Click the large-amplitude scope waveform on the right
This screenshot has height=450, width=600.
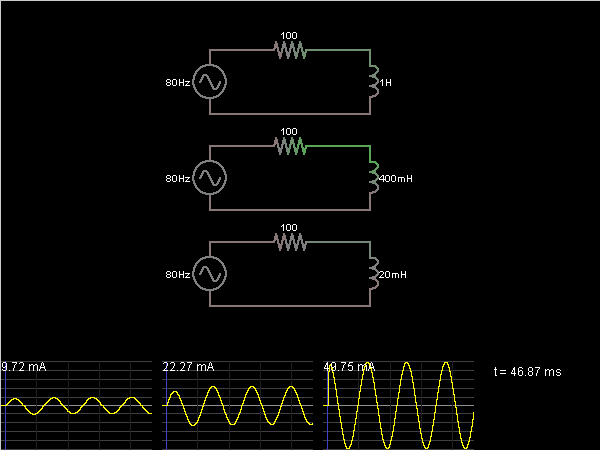(x=399, y=406)
